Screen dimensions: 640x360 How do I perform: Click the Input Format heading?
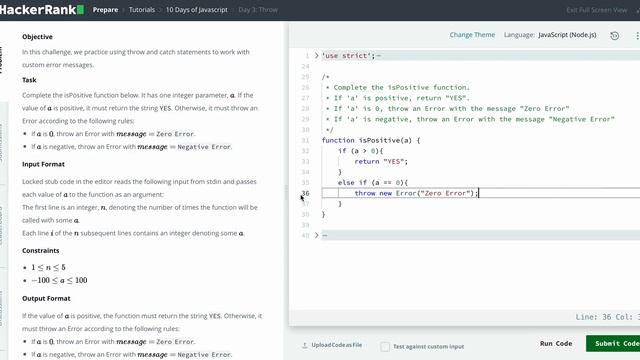[43, 164]
